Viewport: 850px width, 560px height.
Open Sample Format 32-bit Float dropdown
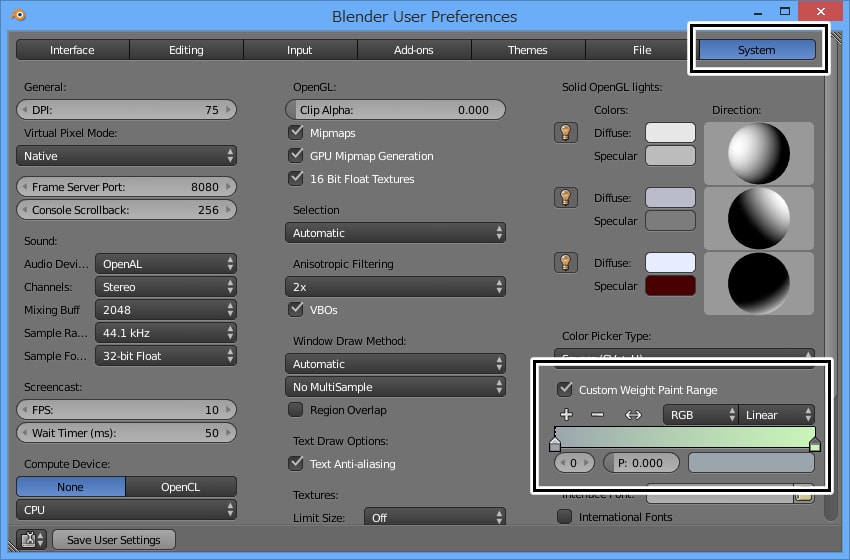click(x=166, y=356)
